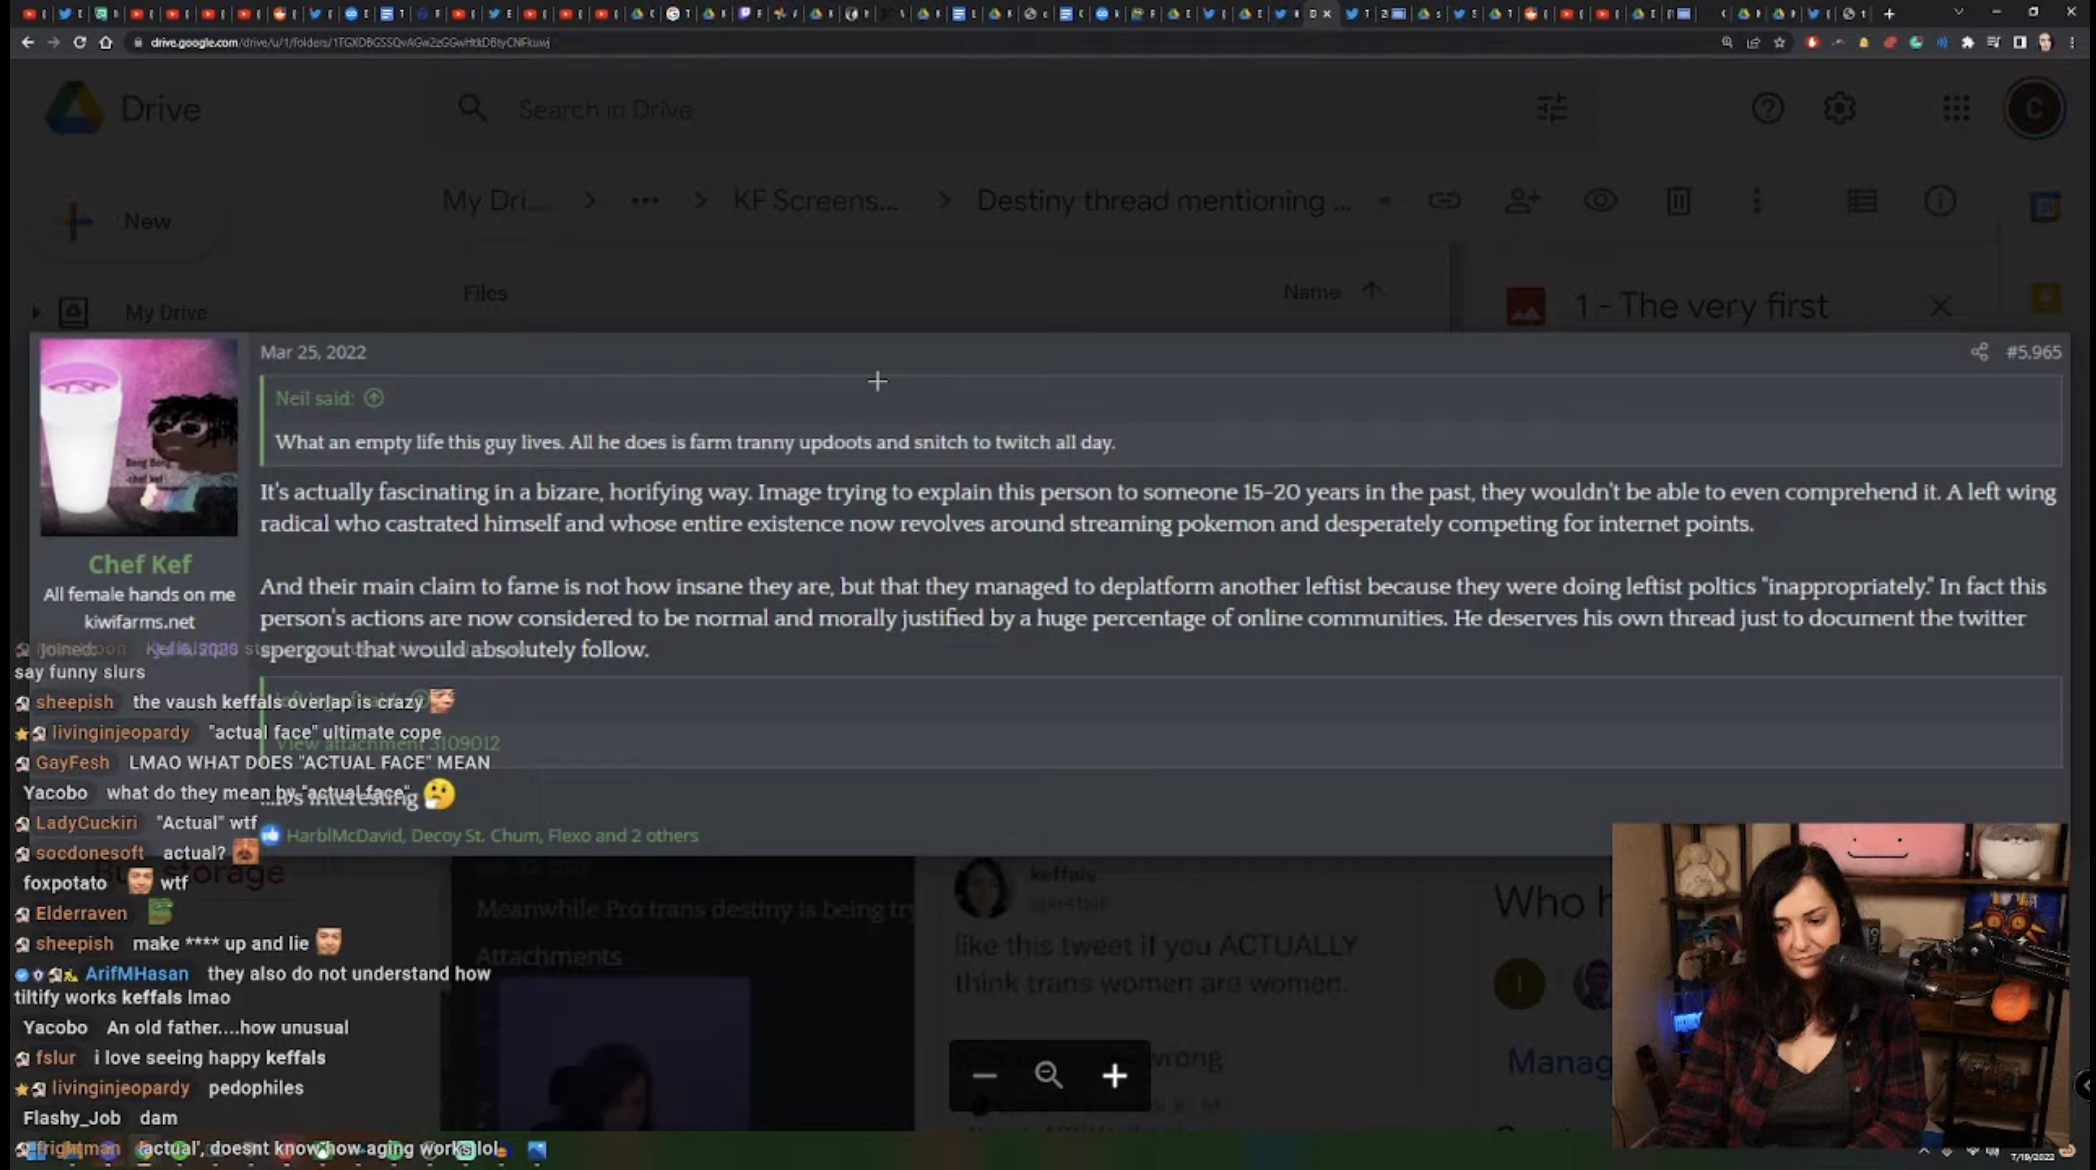Screen dimensions: 2096x1170
Task: Close the '1 - The very first' details panel
Action: (1940, 306)
